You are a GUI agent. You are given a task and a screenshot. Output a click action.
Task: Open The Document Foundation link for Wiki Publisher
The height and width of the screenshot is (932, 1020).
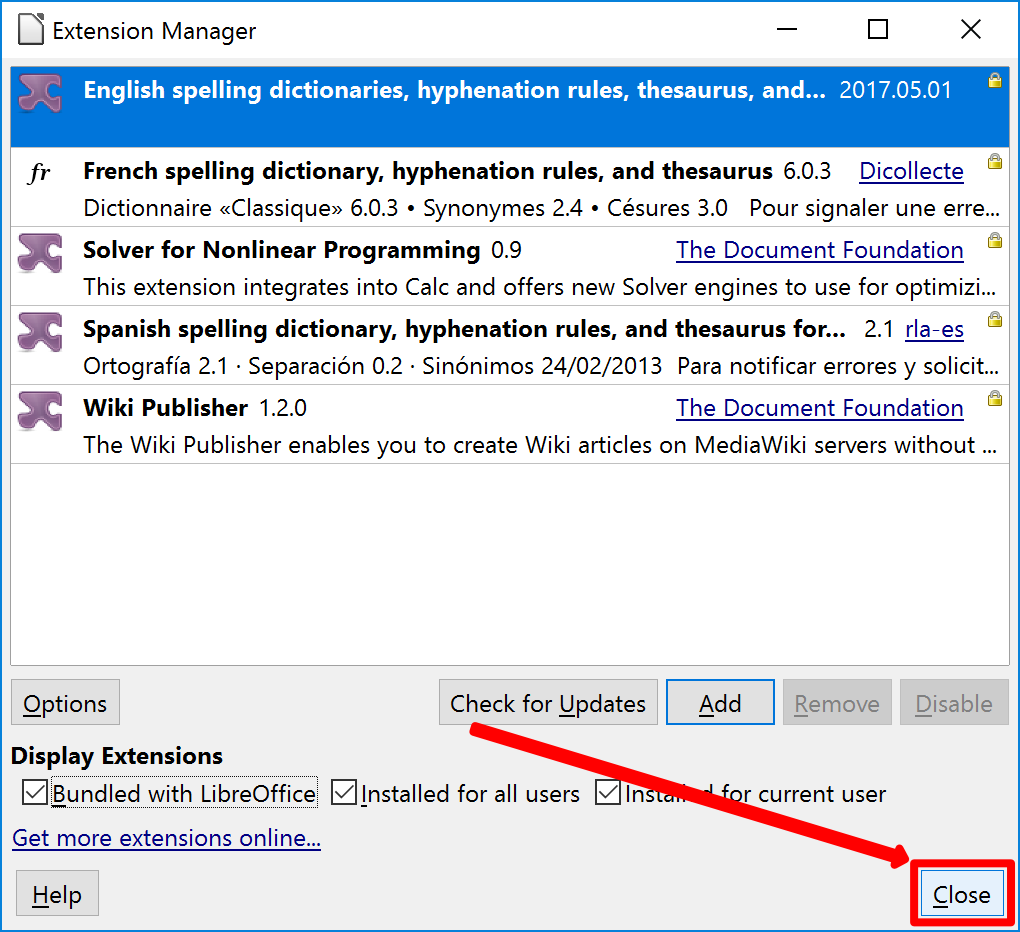pos(819,408)
